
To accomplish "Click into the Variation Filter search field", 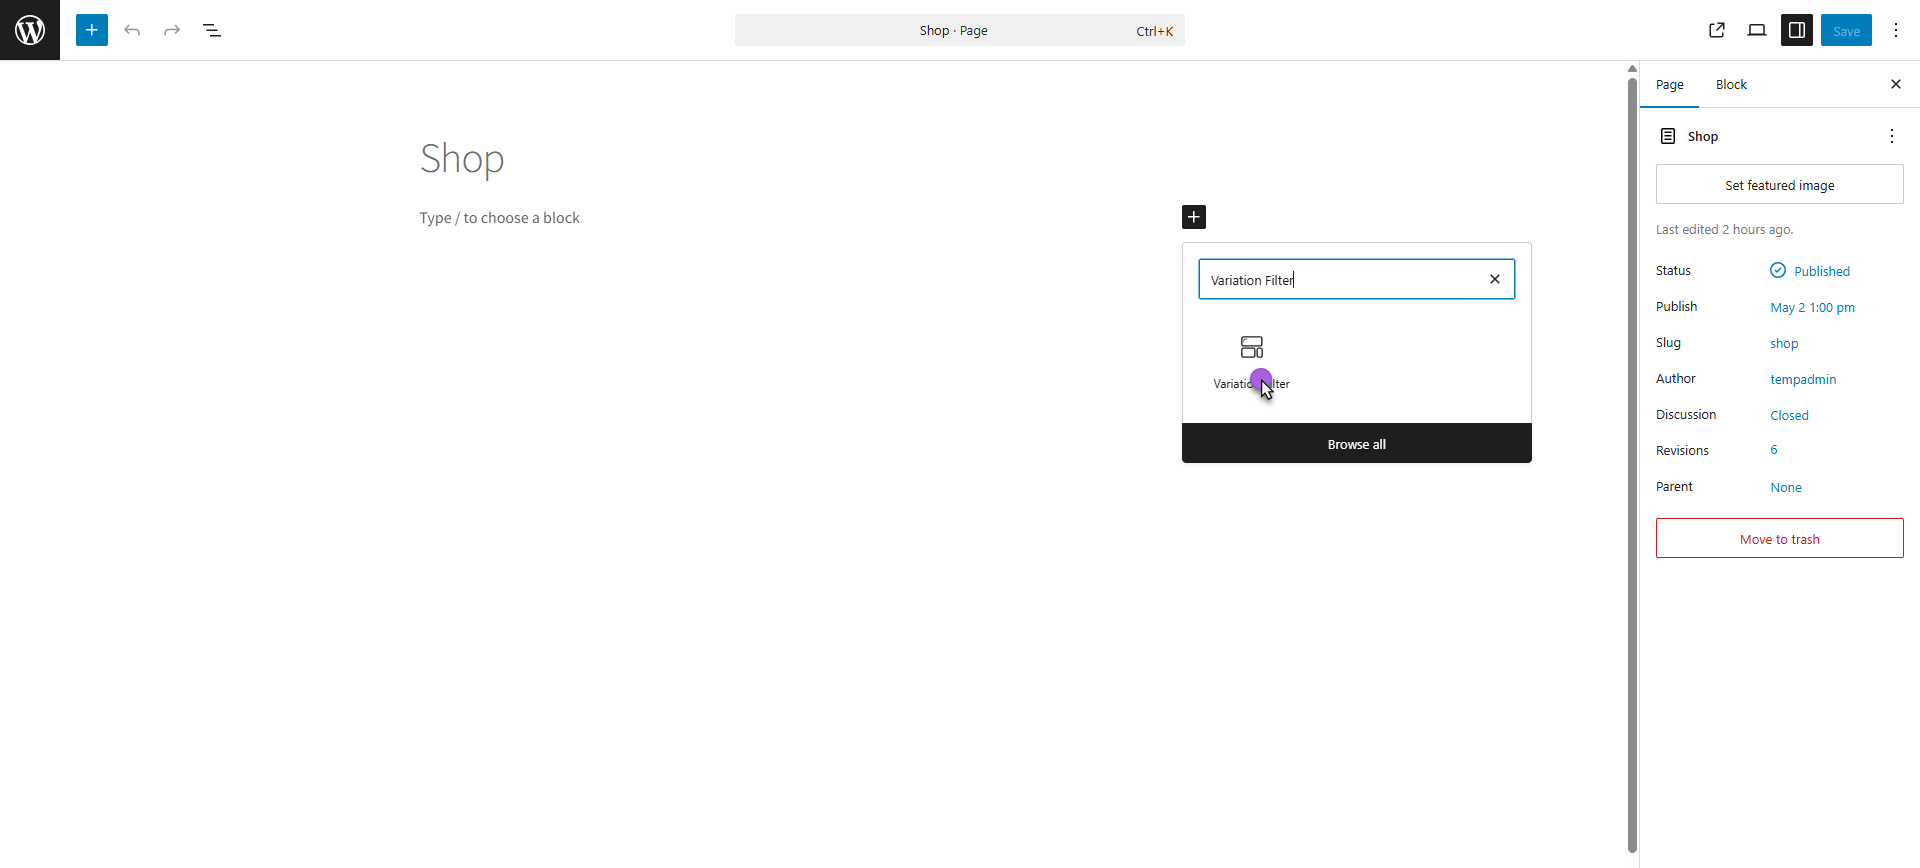I will 1340,280.
